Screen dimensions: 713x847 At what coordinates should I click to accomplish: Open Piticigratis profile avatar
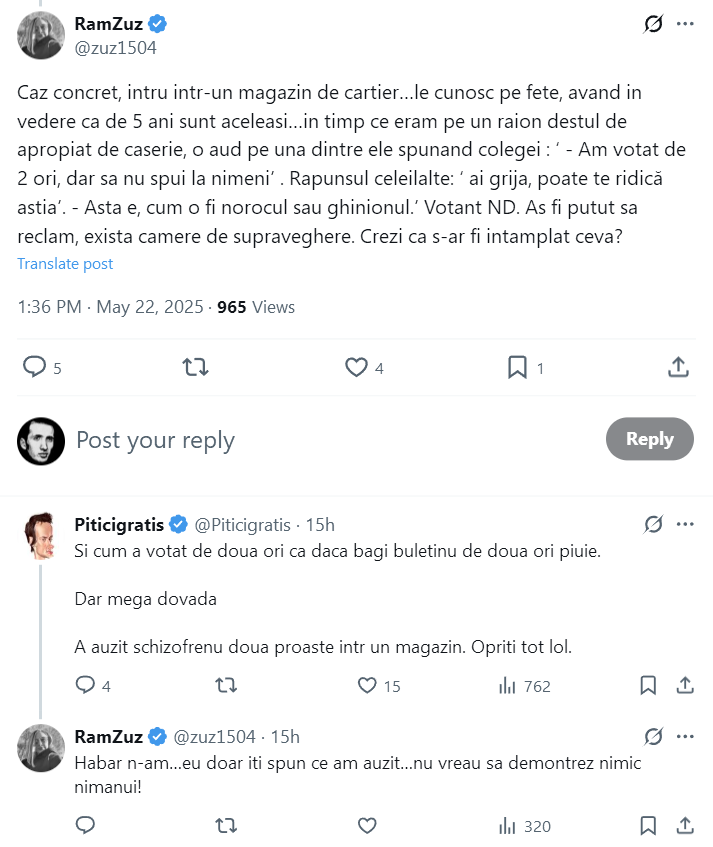(x=40, y=536)
